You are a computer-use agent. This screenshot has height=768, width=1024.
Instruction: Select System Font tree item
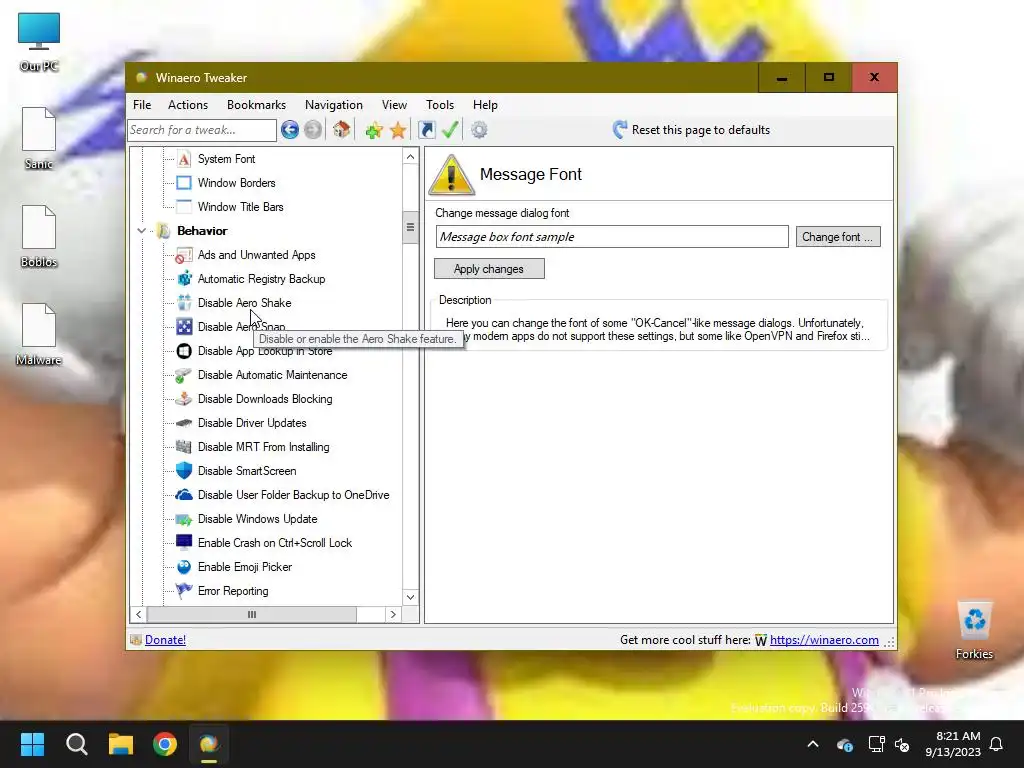tap(227, 159)
